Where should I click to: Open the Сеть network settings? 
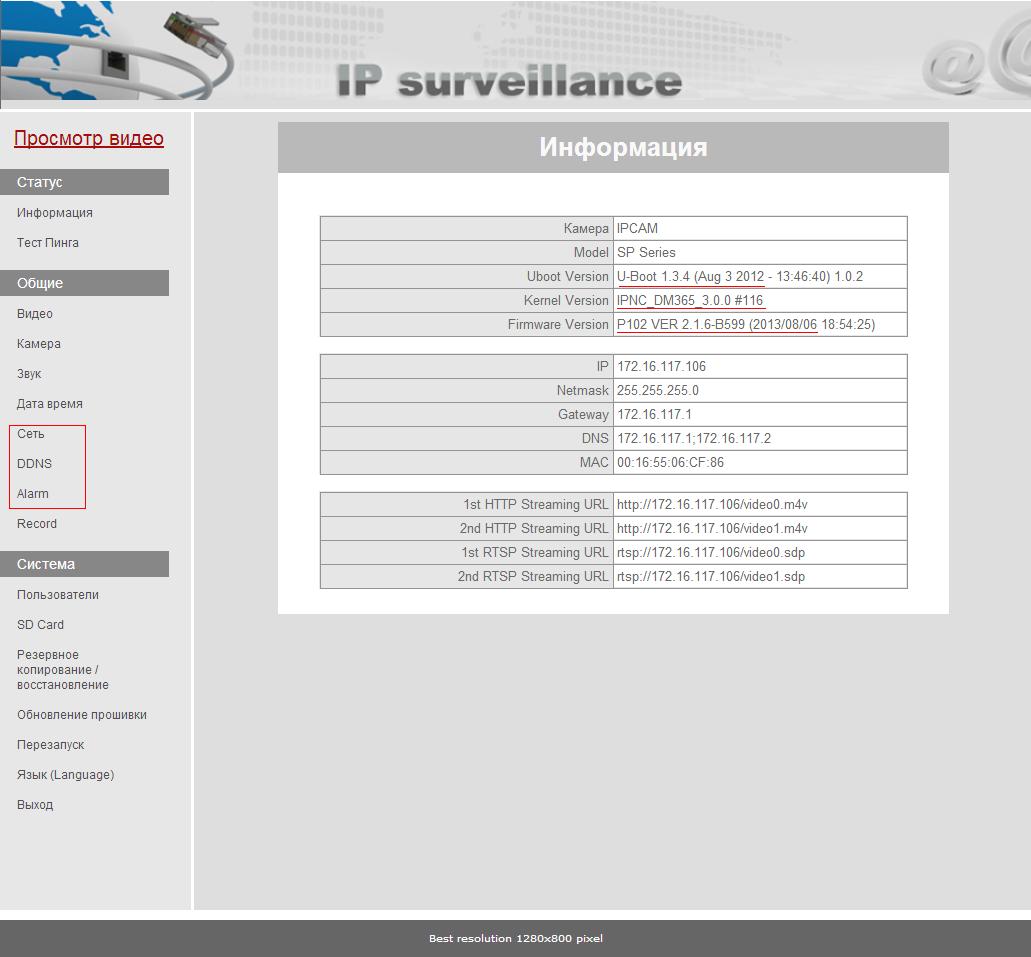31,434
